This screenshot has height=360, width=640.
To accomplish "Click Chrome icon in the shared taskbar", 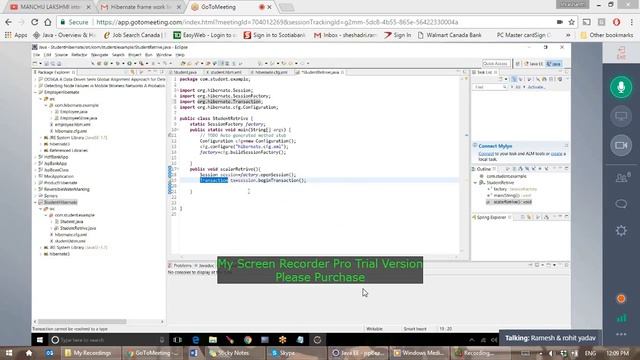I will 248,340.
